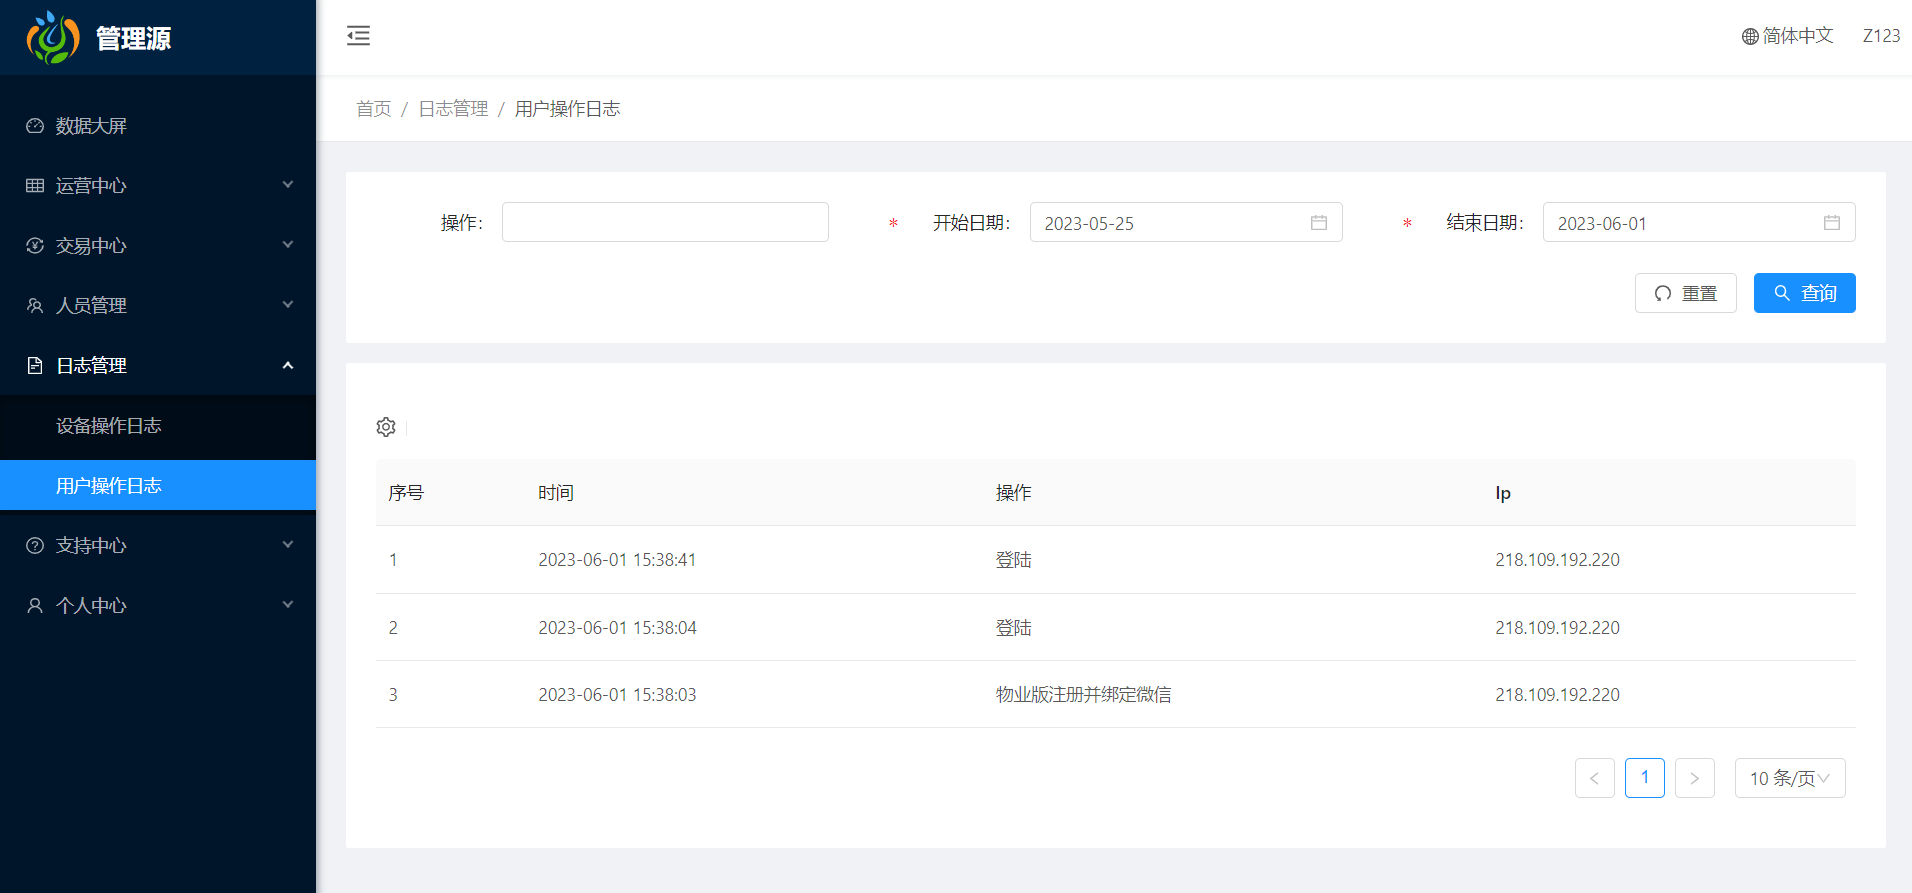Open the 交易中心 sidebar menu
Viewport: 1912px width, 893px height.
(158, 246)
